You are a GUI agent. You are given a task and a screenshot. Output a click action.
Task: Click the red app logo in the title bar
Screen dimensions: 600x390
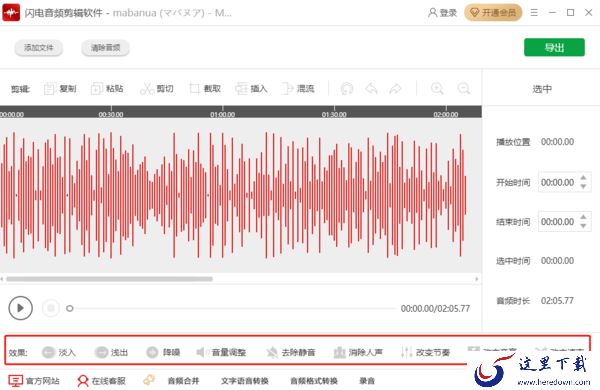point(11,13)
